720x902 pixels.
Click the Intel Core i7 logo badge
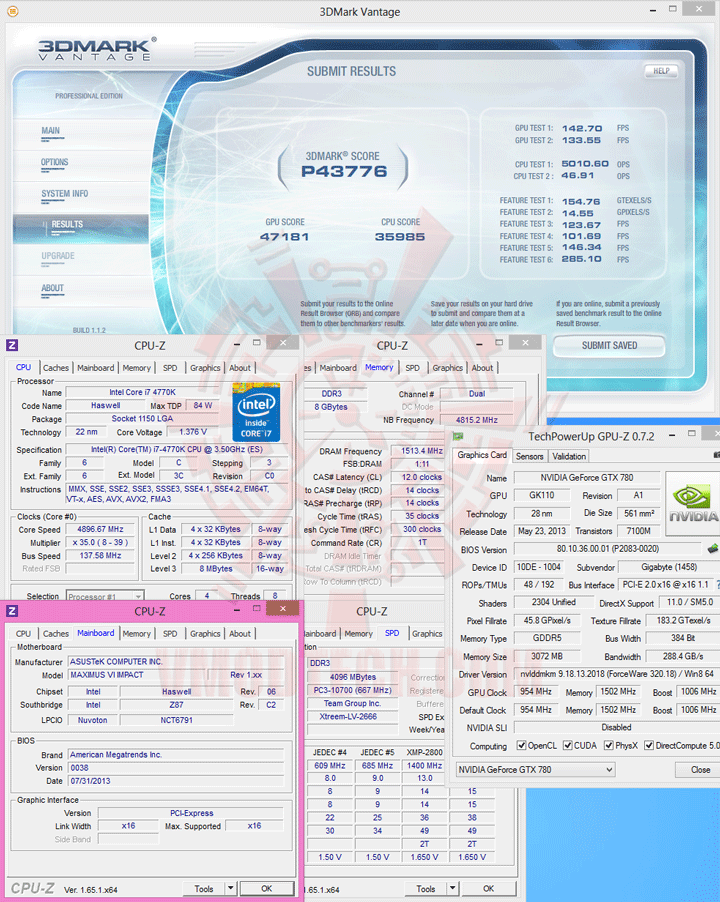256,412
